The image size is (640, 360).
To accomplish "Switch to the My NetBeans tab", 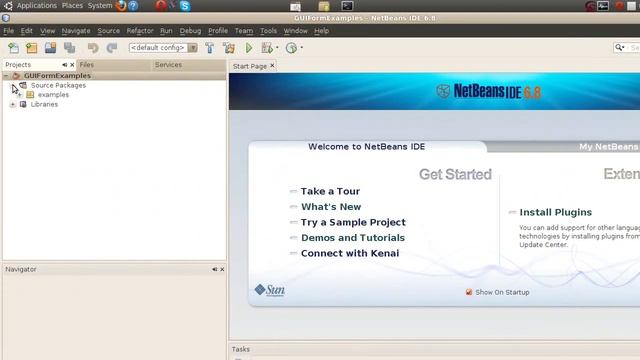I will (608, 147).
